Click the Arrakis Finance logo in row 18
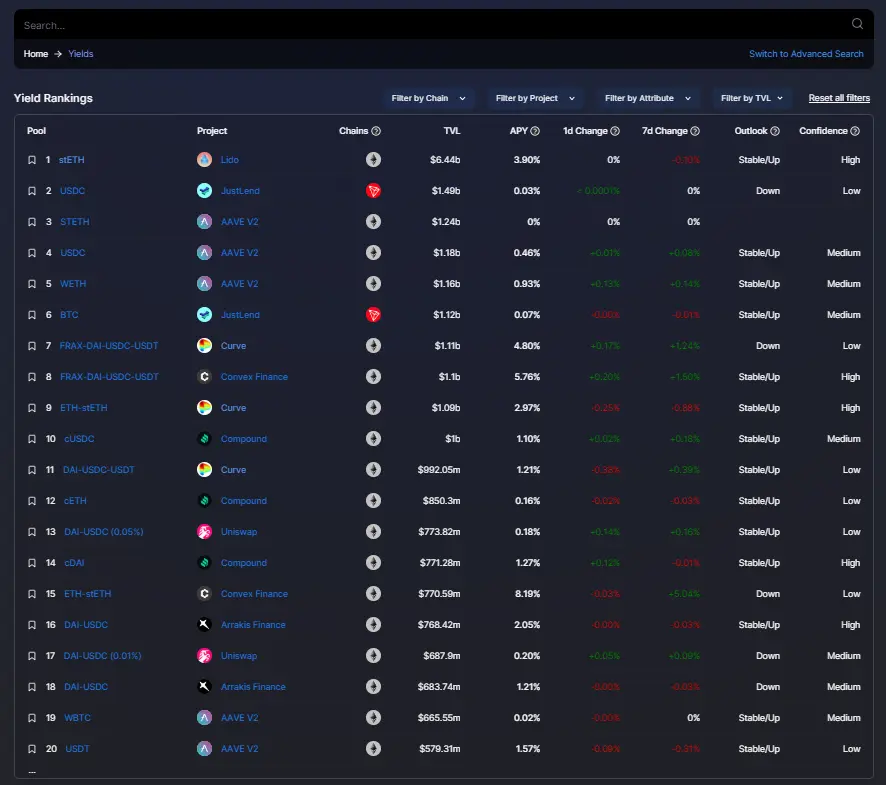 pos(205,687)
